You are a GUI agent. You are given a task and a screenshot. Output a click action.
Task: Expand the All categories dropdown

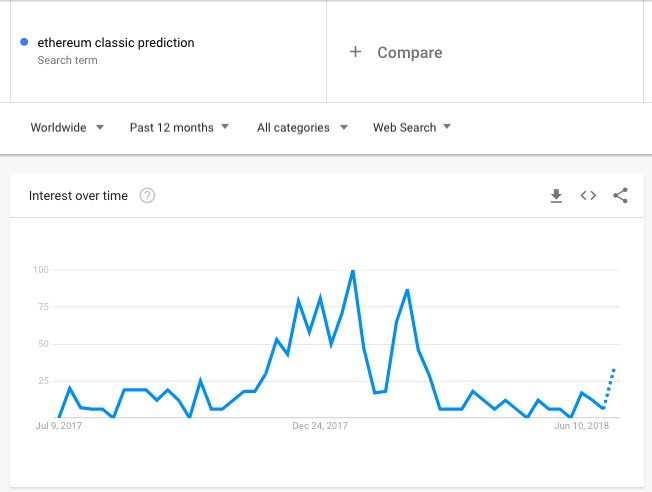coord(302,127)
